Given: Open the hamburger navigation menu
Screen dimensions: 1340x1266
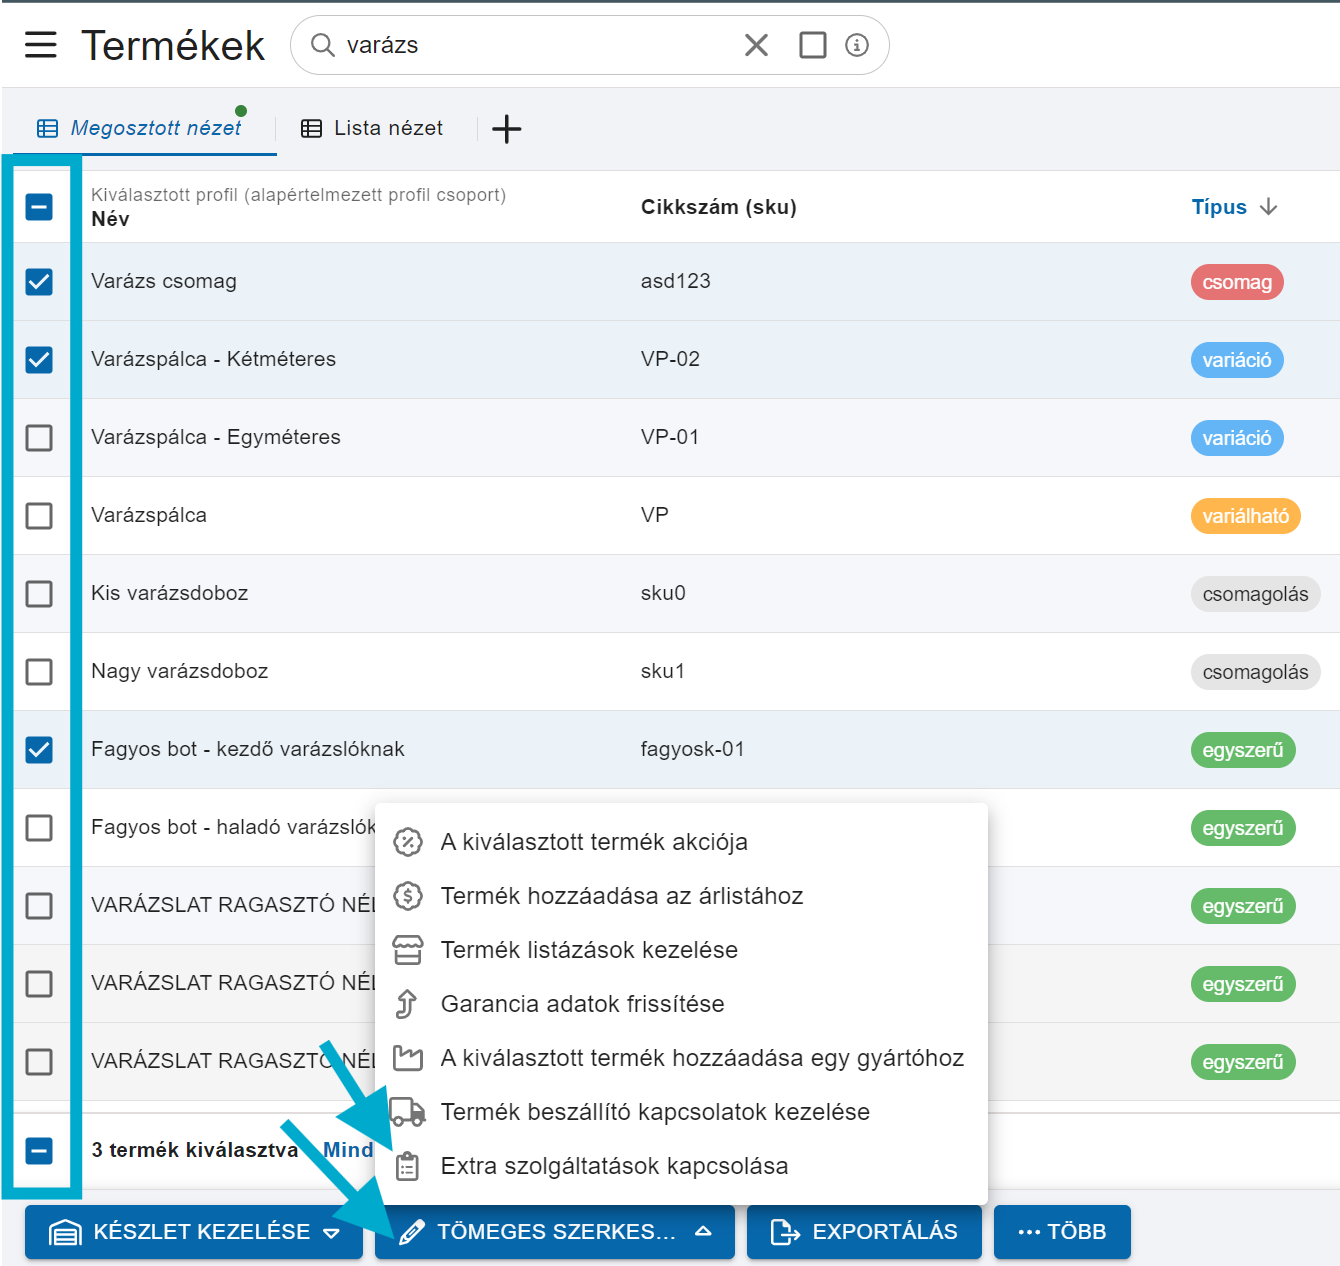Looking at the screenshot, I should point(40,45).
